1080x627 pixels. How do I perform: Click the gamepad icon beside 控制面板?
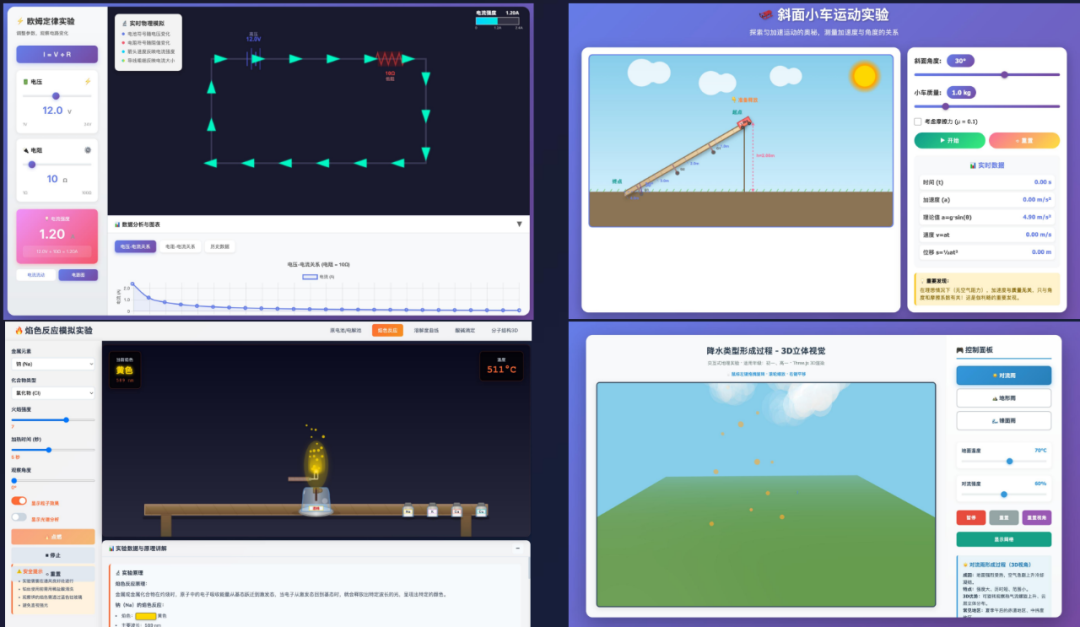tap(959, 350)
